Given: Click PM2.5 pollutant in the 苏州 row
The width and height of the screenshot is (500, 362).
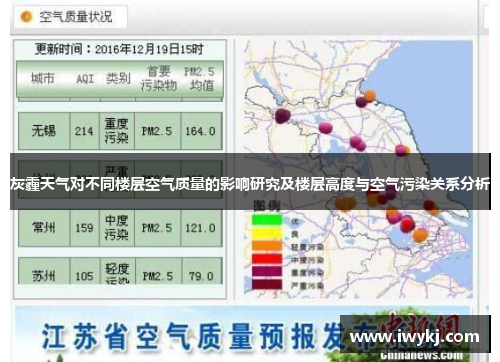Looking at the screenshot, I should (x=158, y=276).
